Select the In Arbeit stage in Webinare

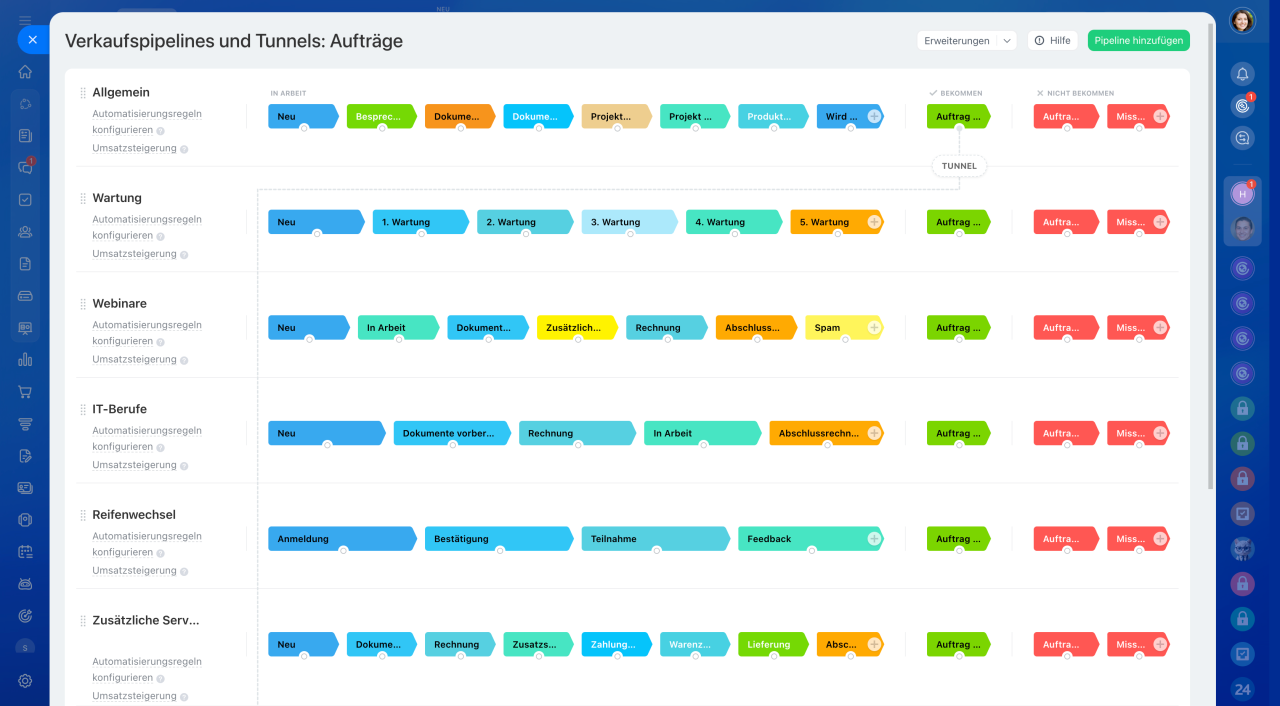(398, 327)
